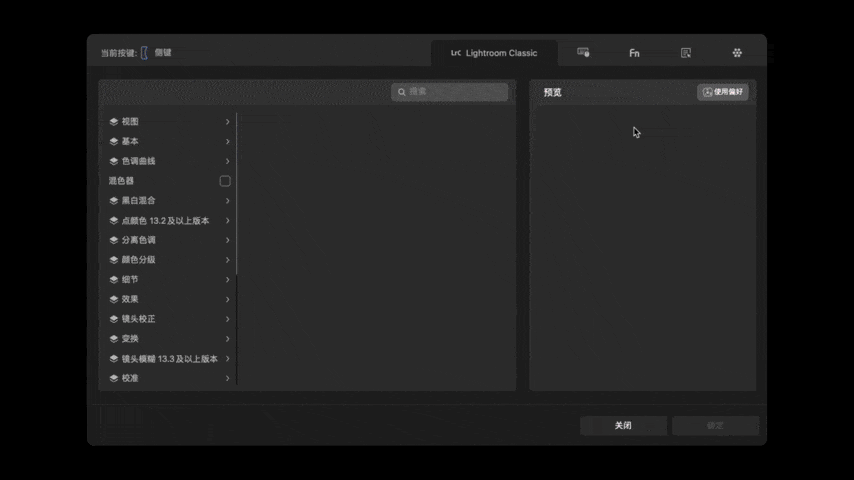The image size is (854, 480).
Task: Select the 变换 list item text
Action: (130, 339)
